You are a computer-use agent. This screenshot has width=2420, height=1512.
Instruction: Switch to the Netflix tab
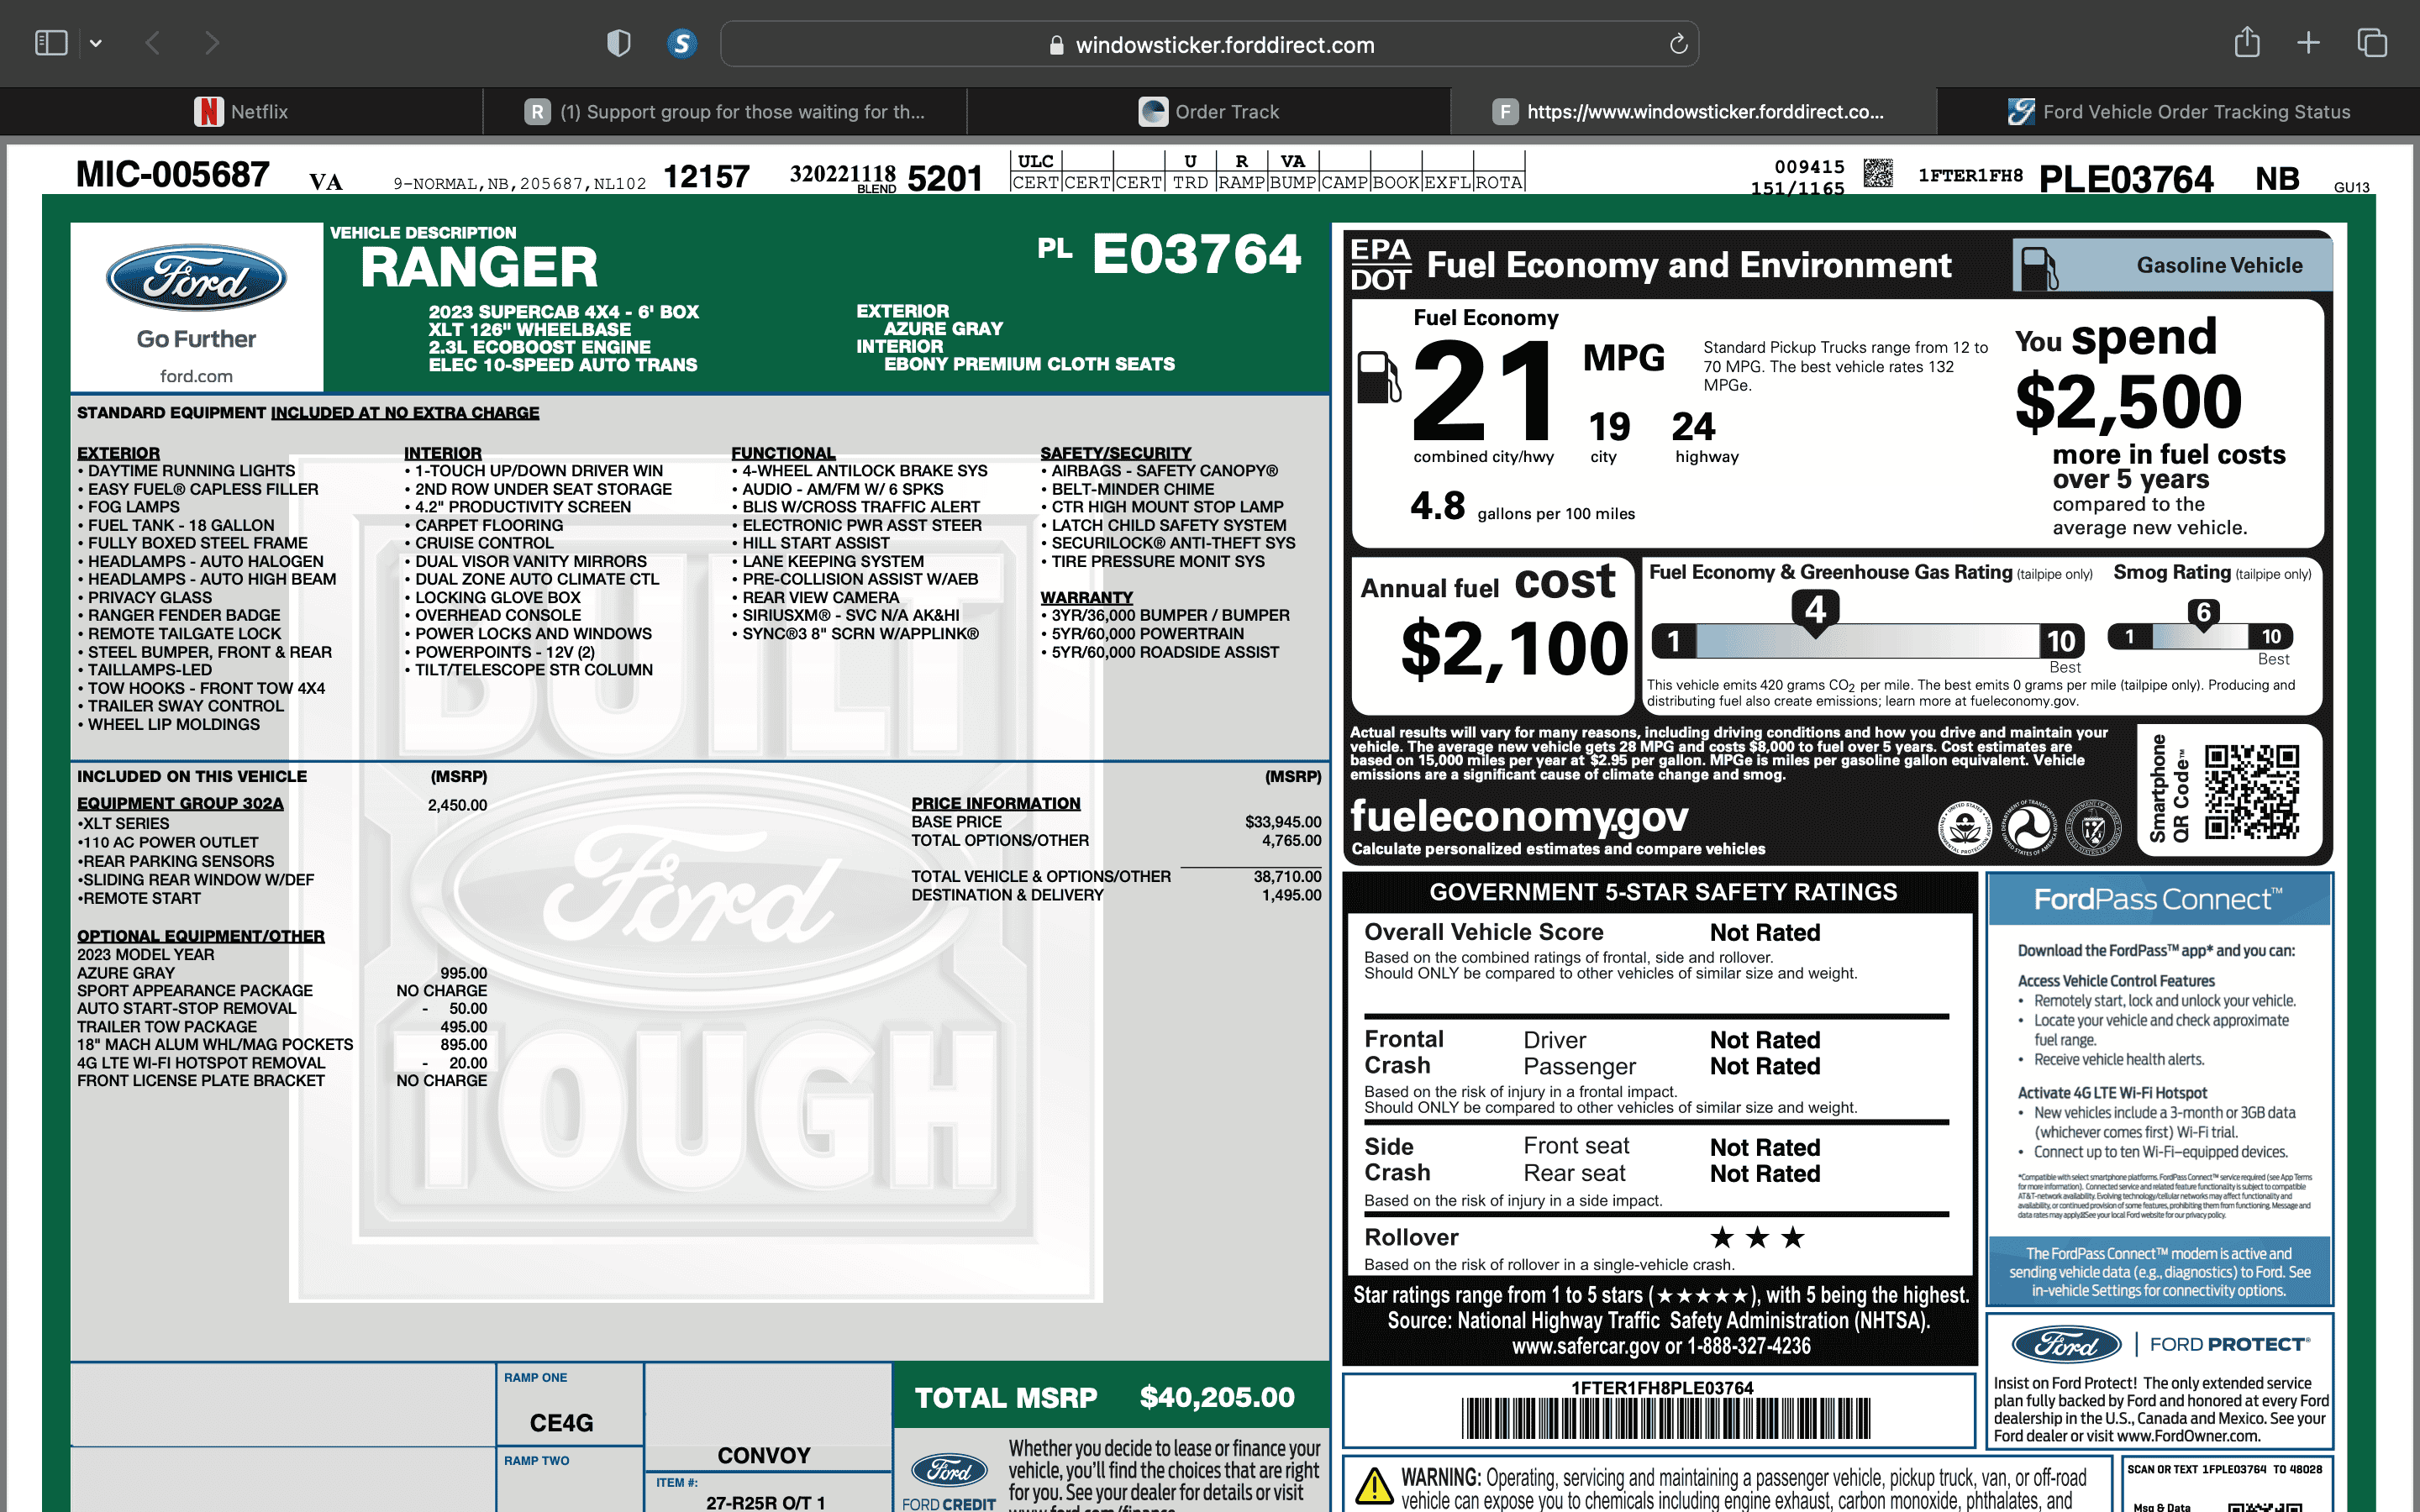click(x=241, y=111)
